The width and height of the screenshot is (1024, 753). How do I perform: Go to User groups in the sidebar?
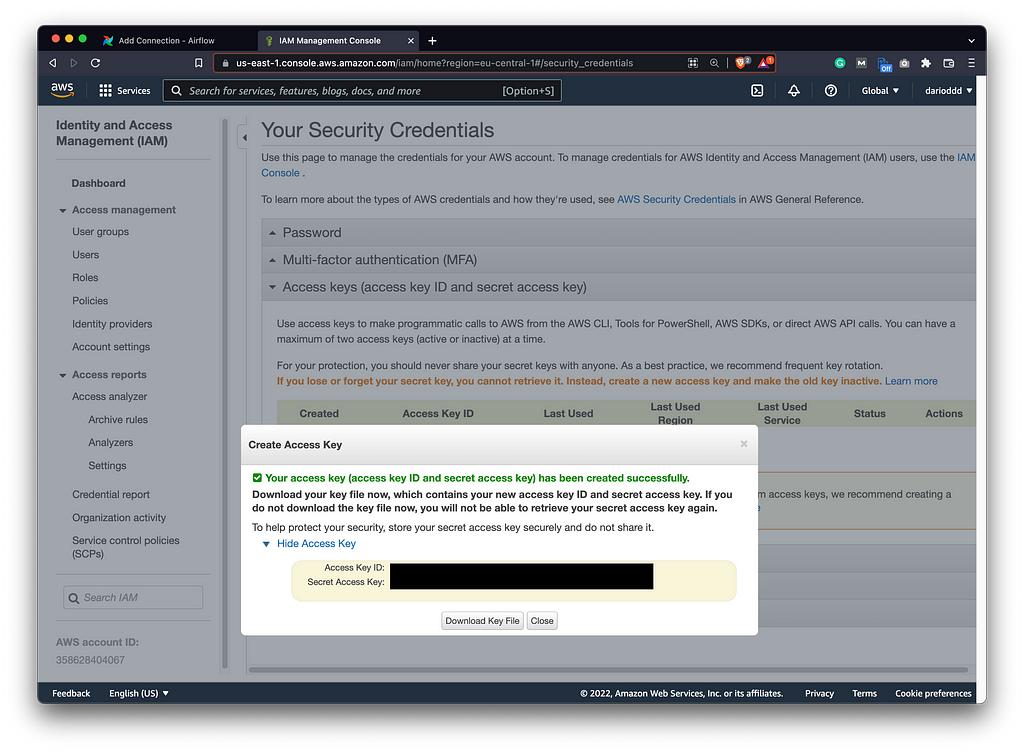(x=101, y=232)
